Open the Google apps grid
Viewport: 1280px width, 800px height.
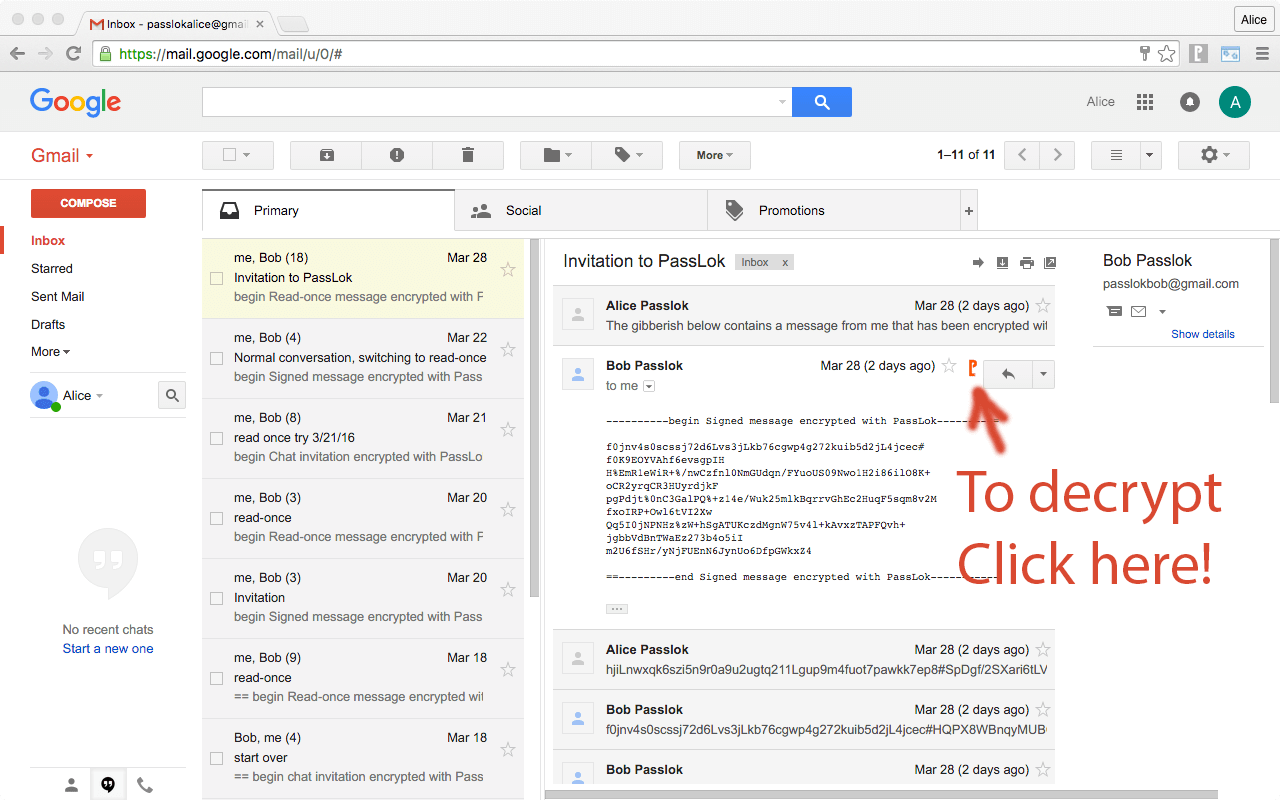pos(1145,102)
